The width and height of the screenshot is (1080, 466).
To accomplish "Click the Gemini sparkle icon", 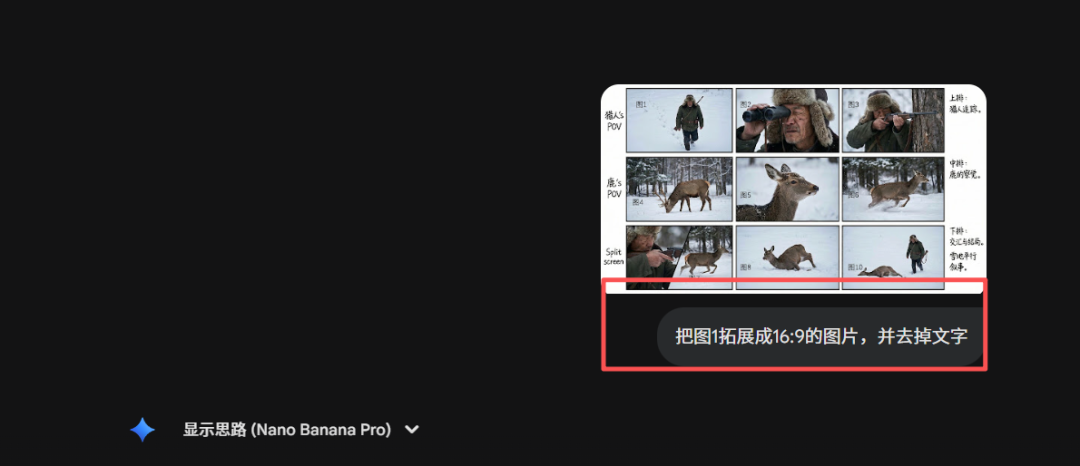I will [142, 430].
